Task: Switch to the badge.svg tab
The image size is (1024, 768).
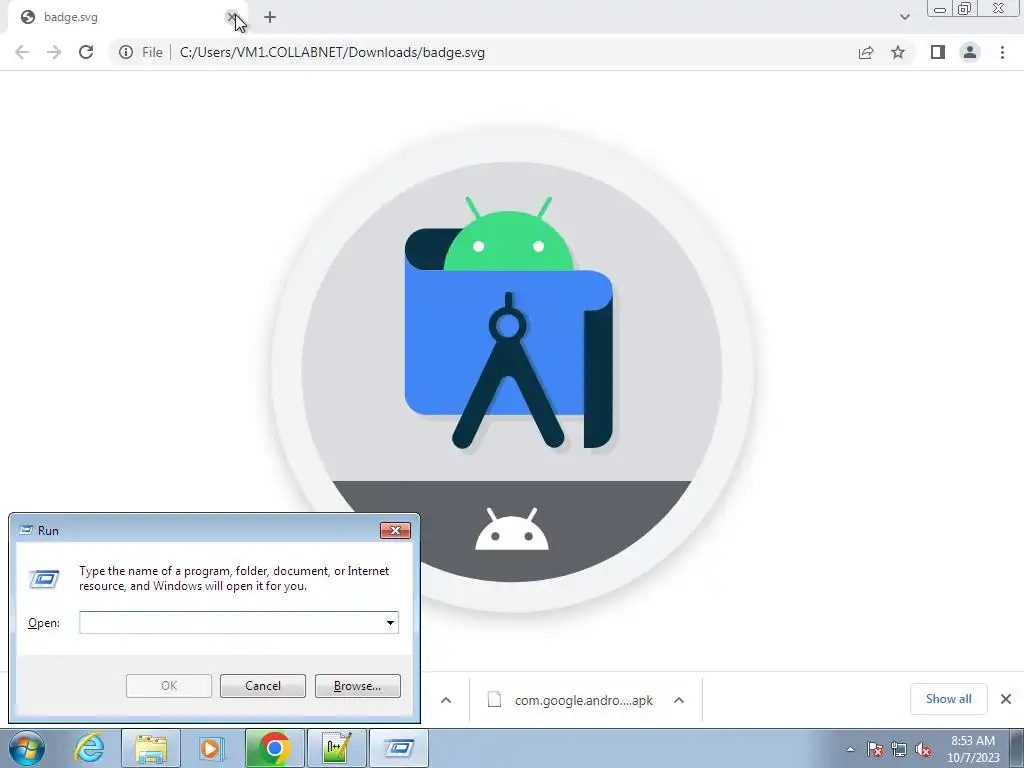Action: tap(124, 17)
